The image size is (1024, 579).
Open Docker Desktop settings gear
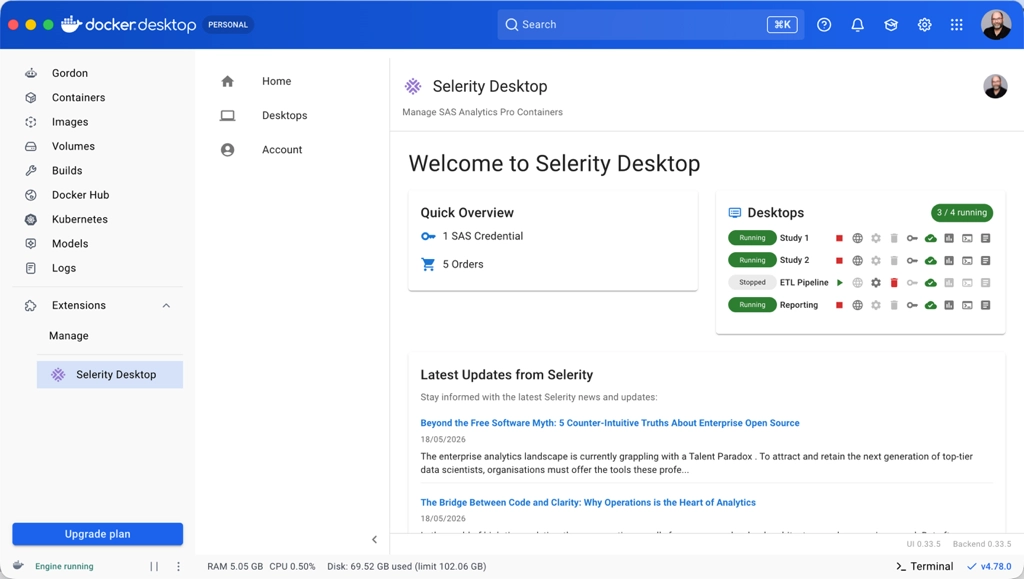coord(924,25)
